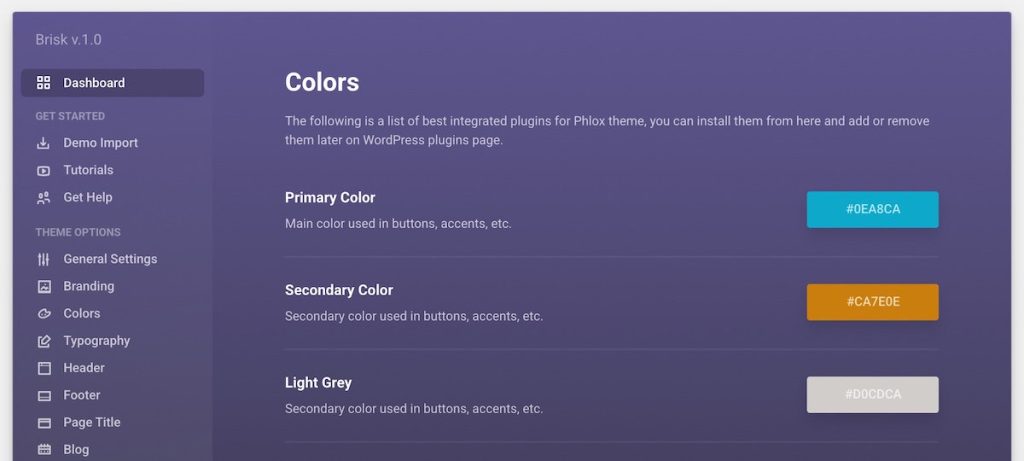Open the Demo Import link

(100, 143)
